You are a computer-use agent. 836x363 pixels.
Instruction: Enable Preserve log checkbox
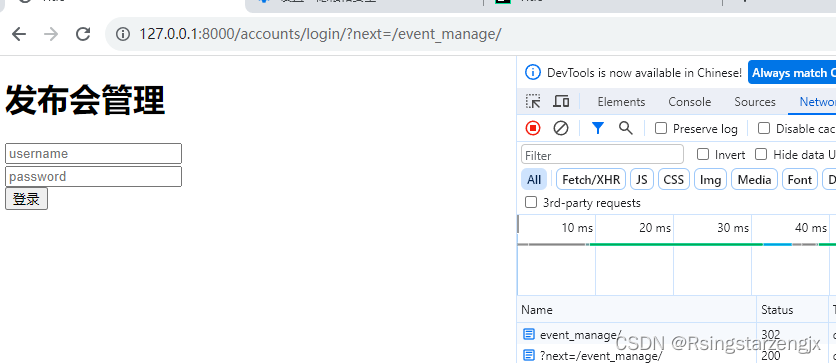(x=661, y=128)
